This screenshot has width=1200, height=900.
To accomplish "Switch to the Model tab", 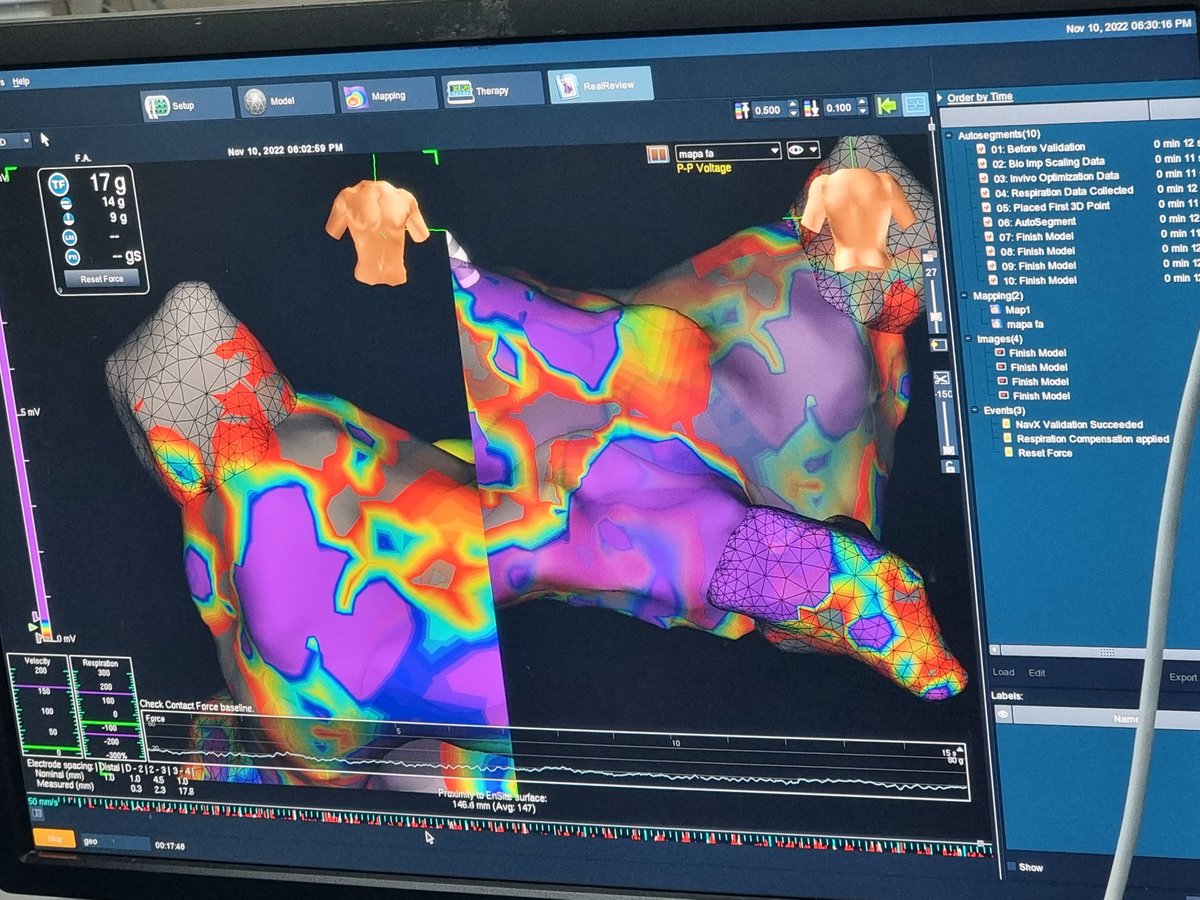I will point(285,99).
